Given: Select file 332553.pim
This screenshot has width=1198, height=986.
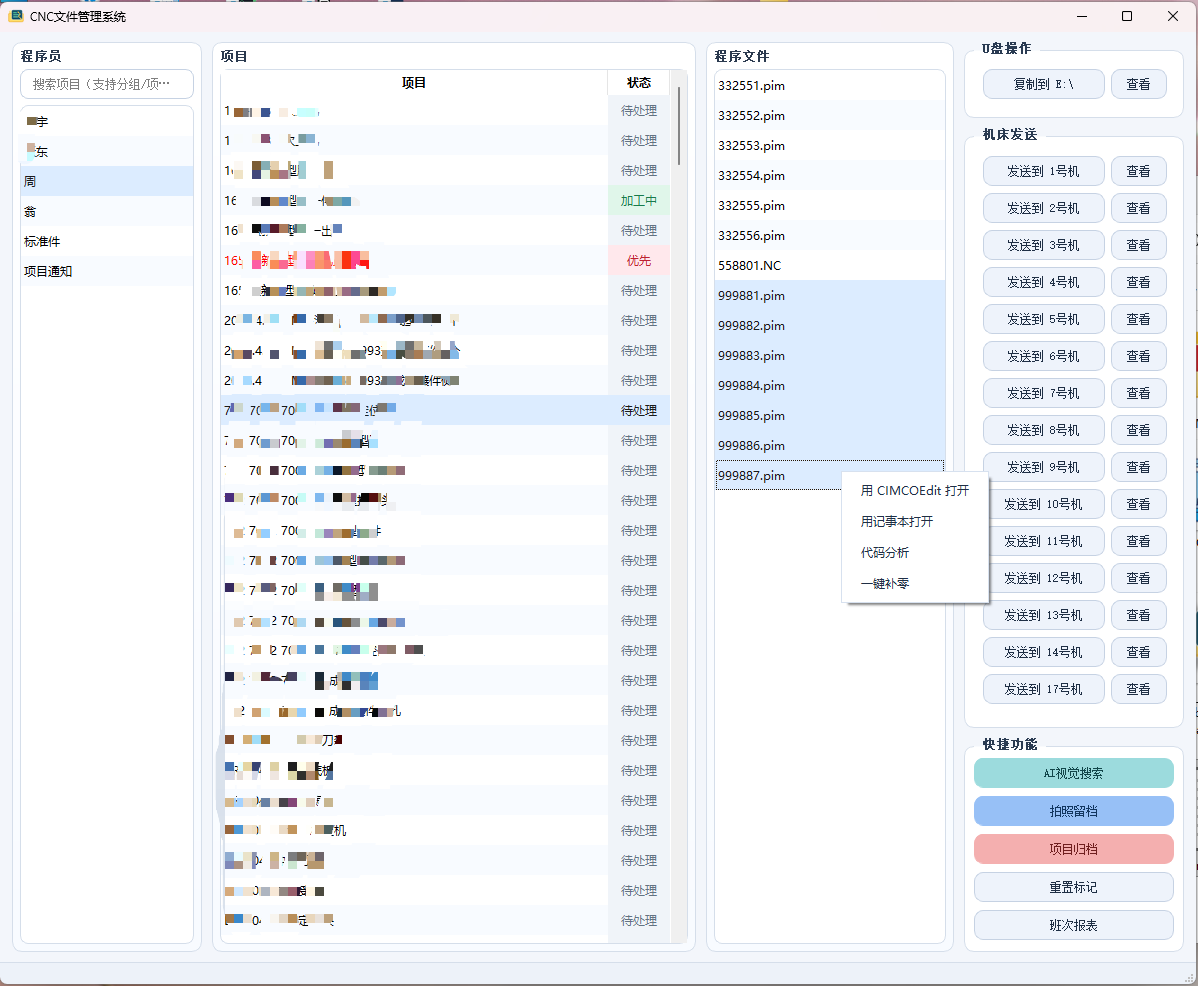Looking at the screenshot, I should click(x=830, y=145).
